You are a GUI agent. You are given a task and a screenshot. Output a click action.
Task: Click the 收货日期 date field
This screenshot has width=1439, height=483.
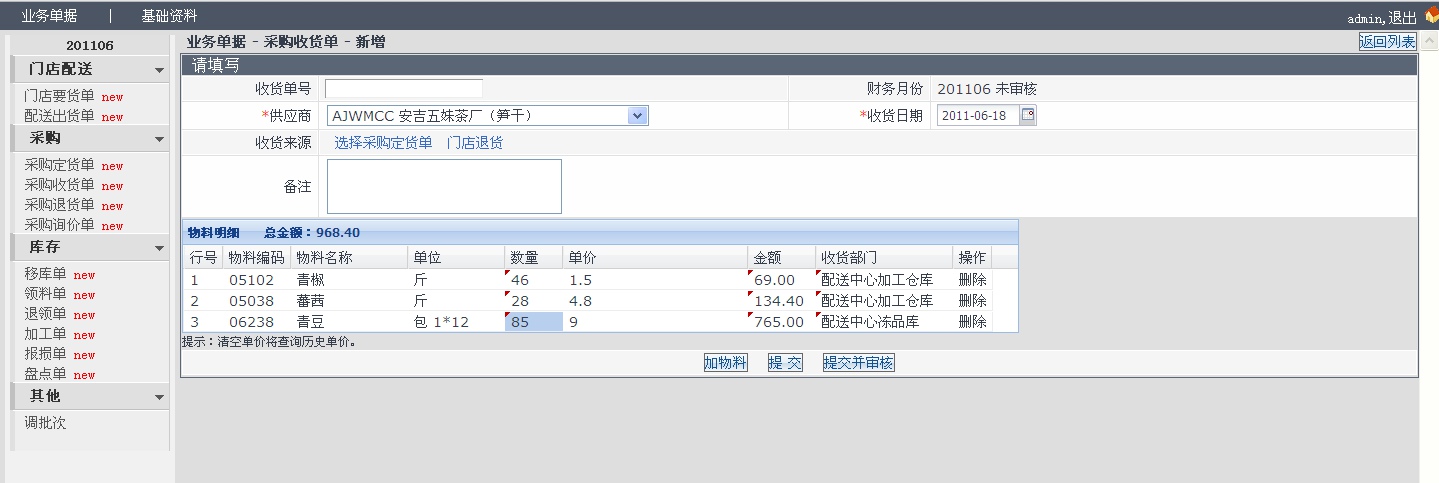(979, 115)
